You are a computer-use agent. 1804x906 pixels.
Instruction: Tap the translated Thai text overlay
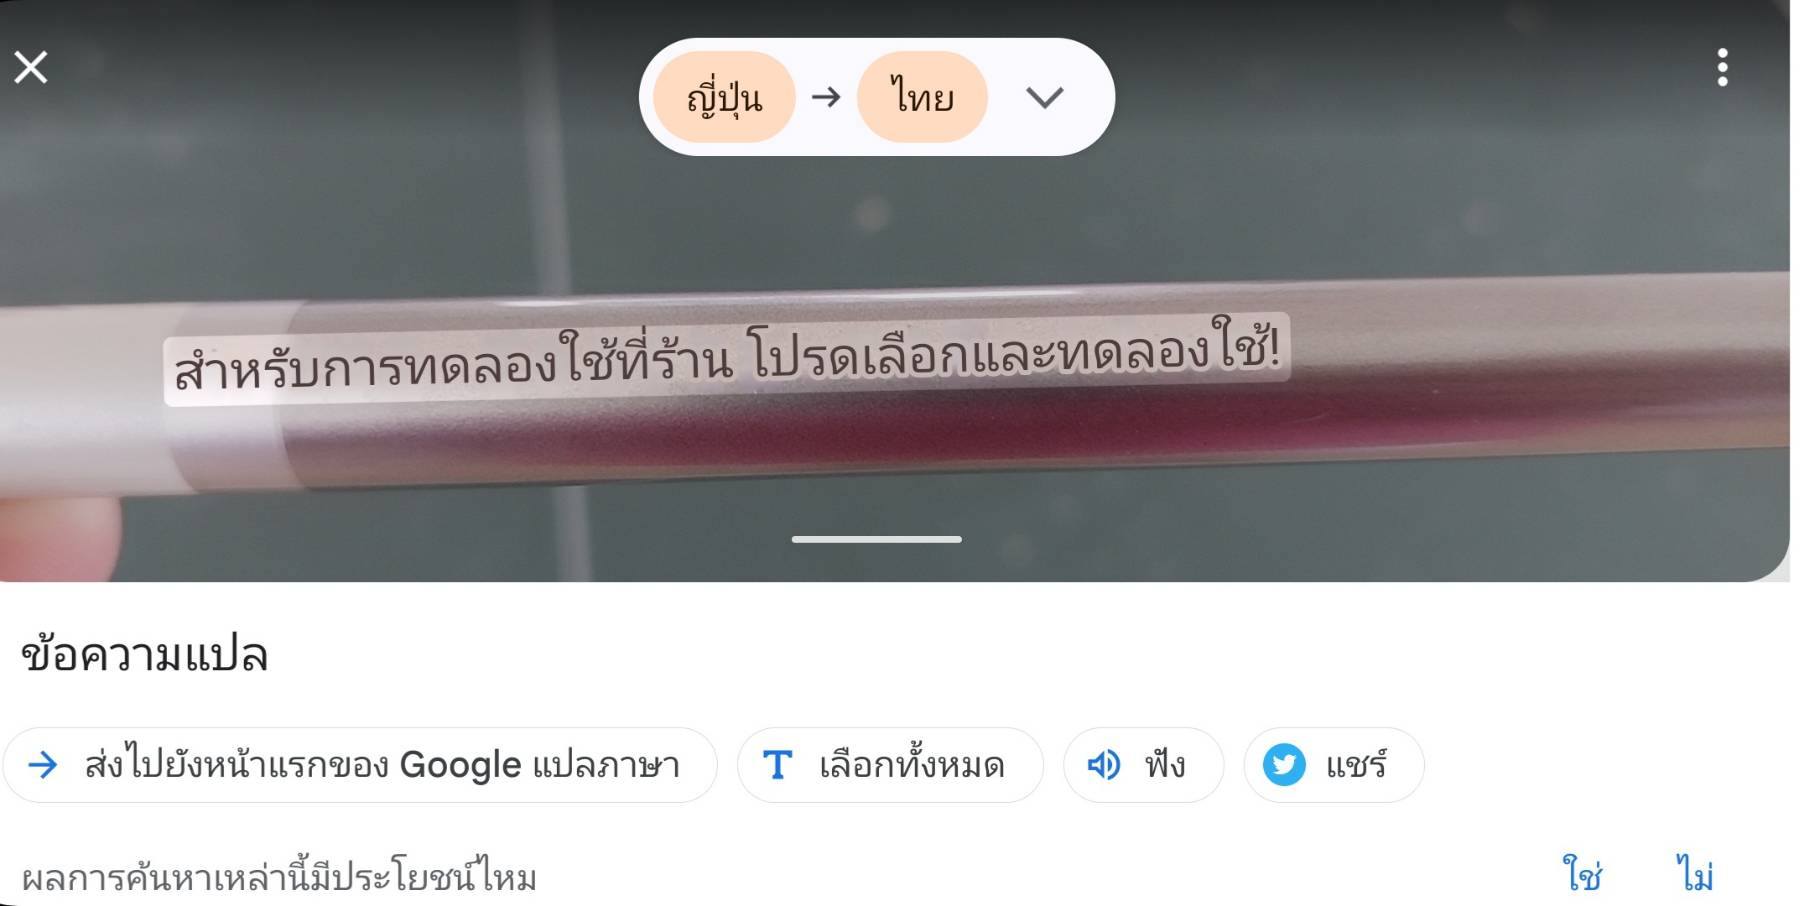click(x=727, y=360)
